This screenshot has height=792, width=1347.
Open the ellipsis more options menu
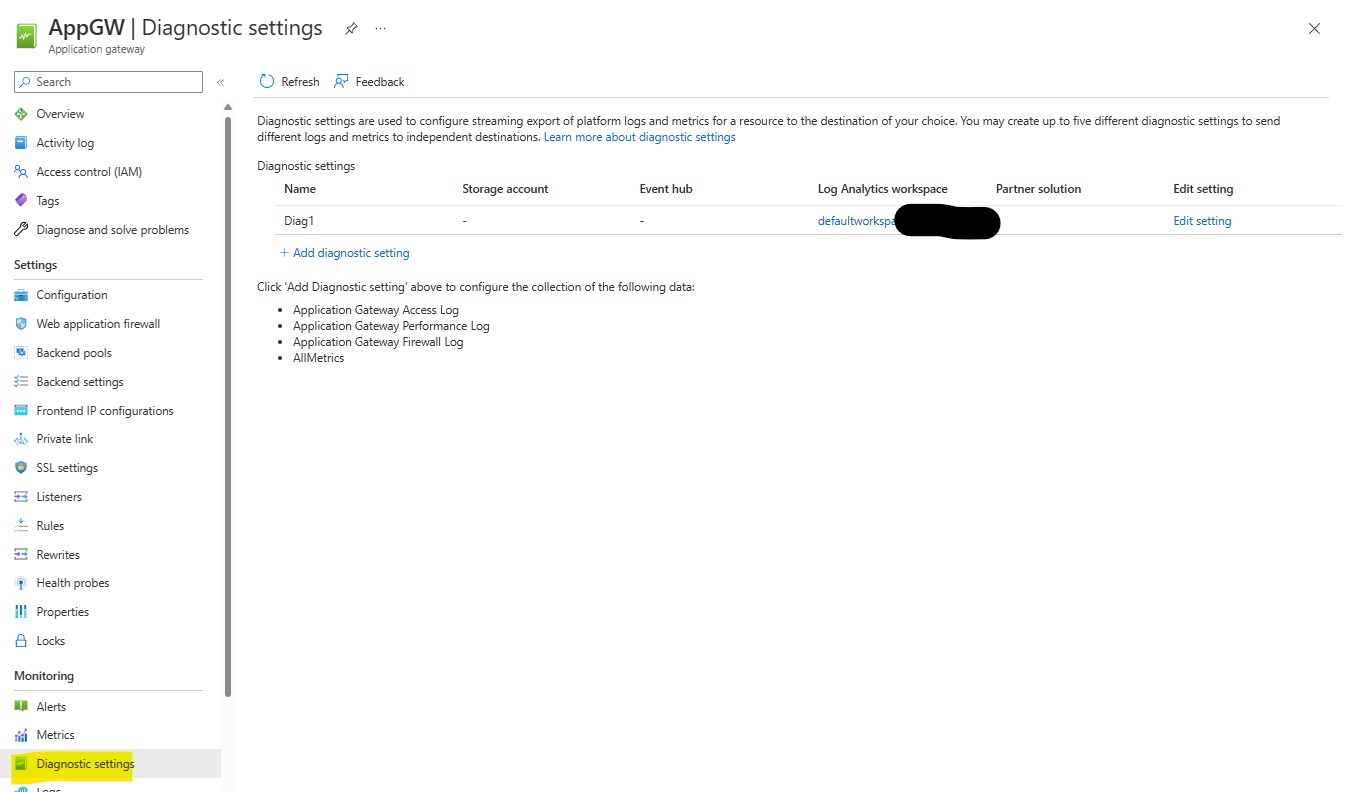380,29
